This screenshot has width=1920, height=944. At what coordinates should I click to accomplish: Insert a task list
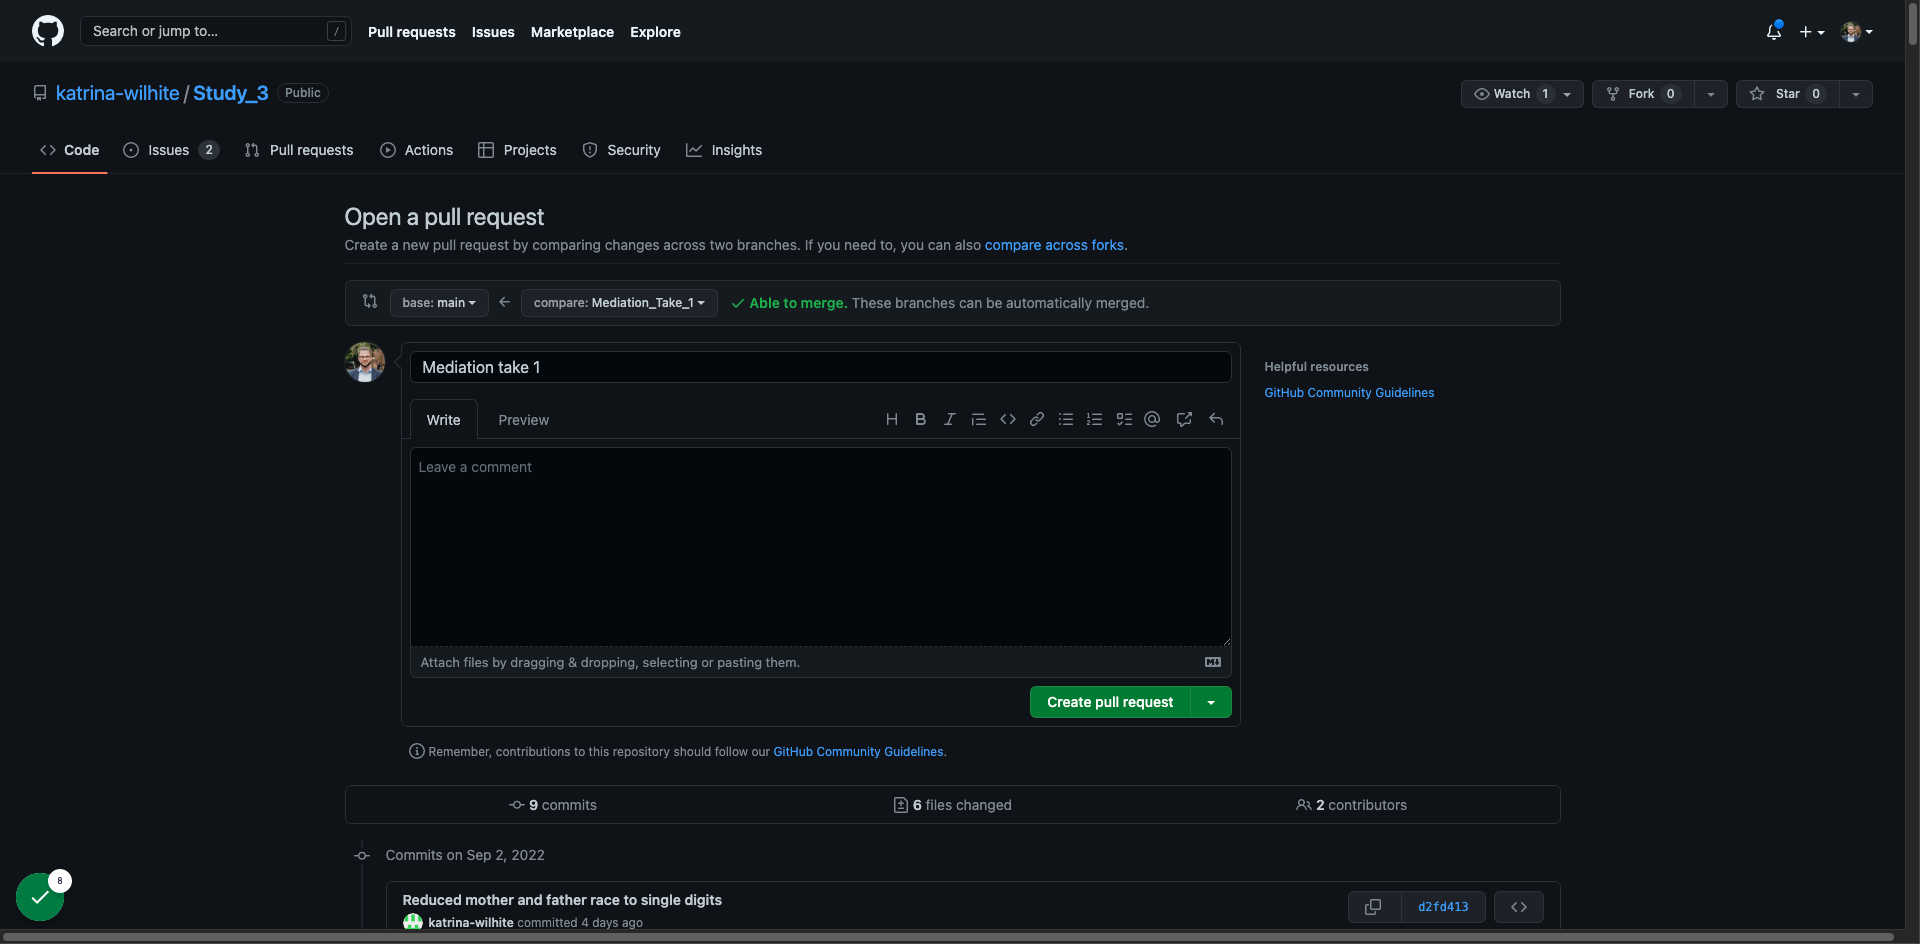tap(1124, 419)
